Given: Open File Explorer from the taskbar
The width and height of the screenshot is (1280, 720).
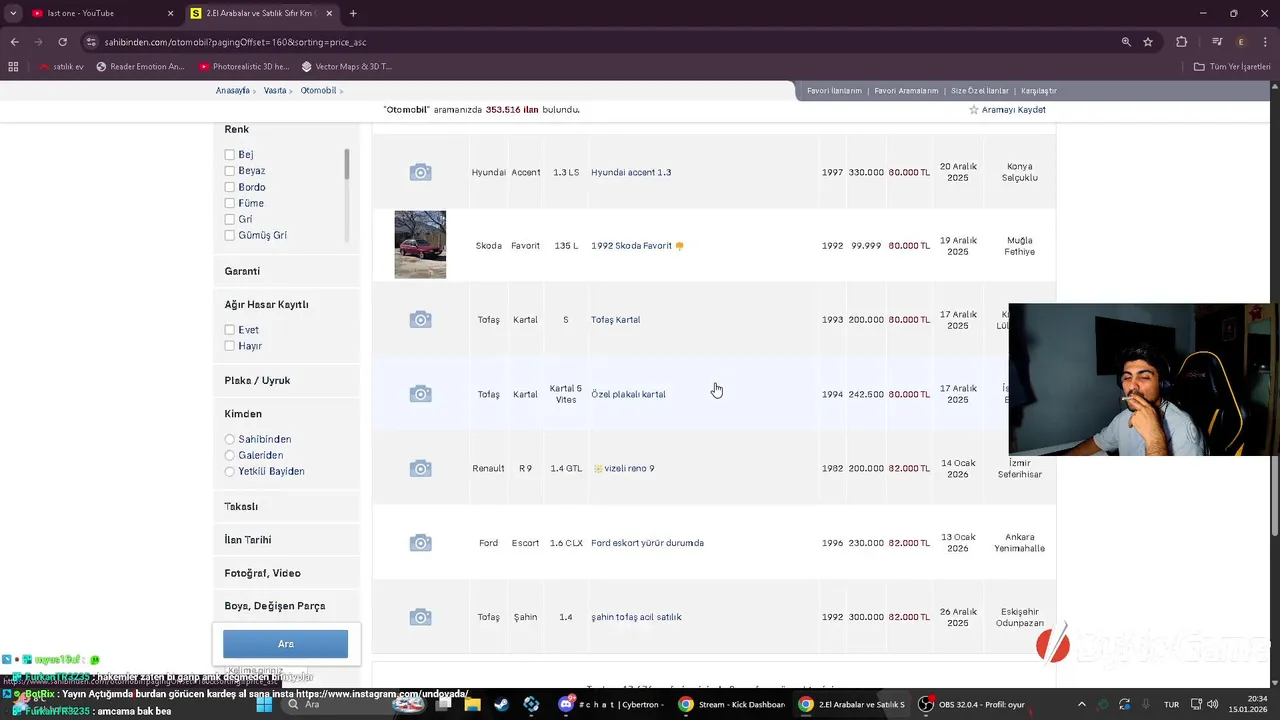Looking at the screenshot, I should 472,704.
